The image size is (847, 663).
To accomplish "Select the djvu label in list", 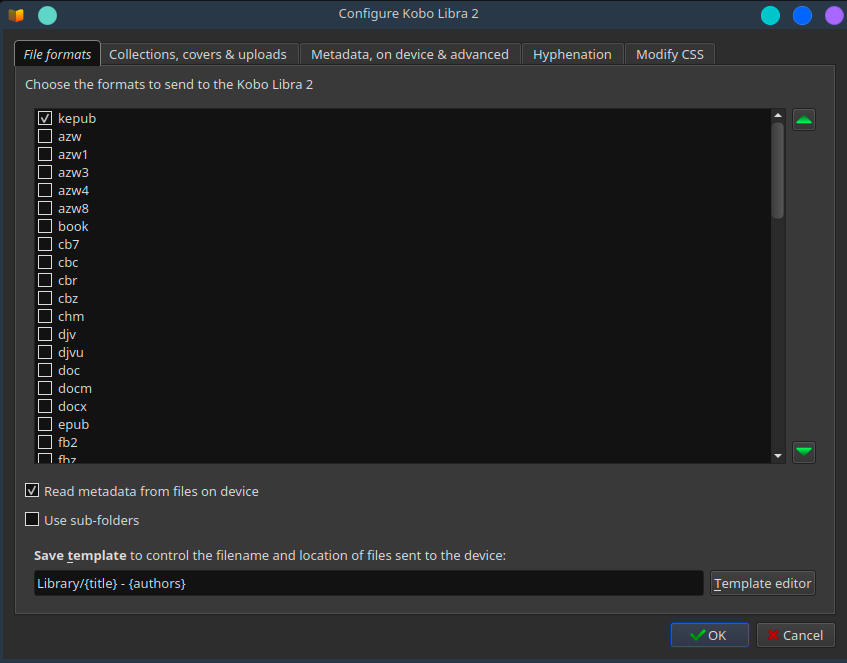I will 71,353.
